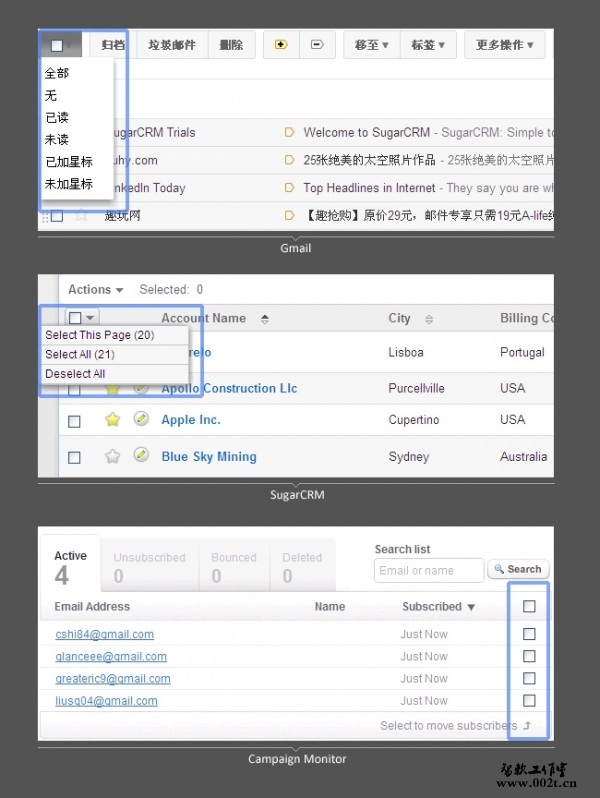Click Gmail 归档 archive button
Screen dimensions: 600x798
(x=112, y=45)
